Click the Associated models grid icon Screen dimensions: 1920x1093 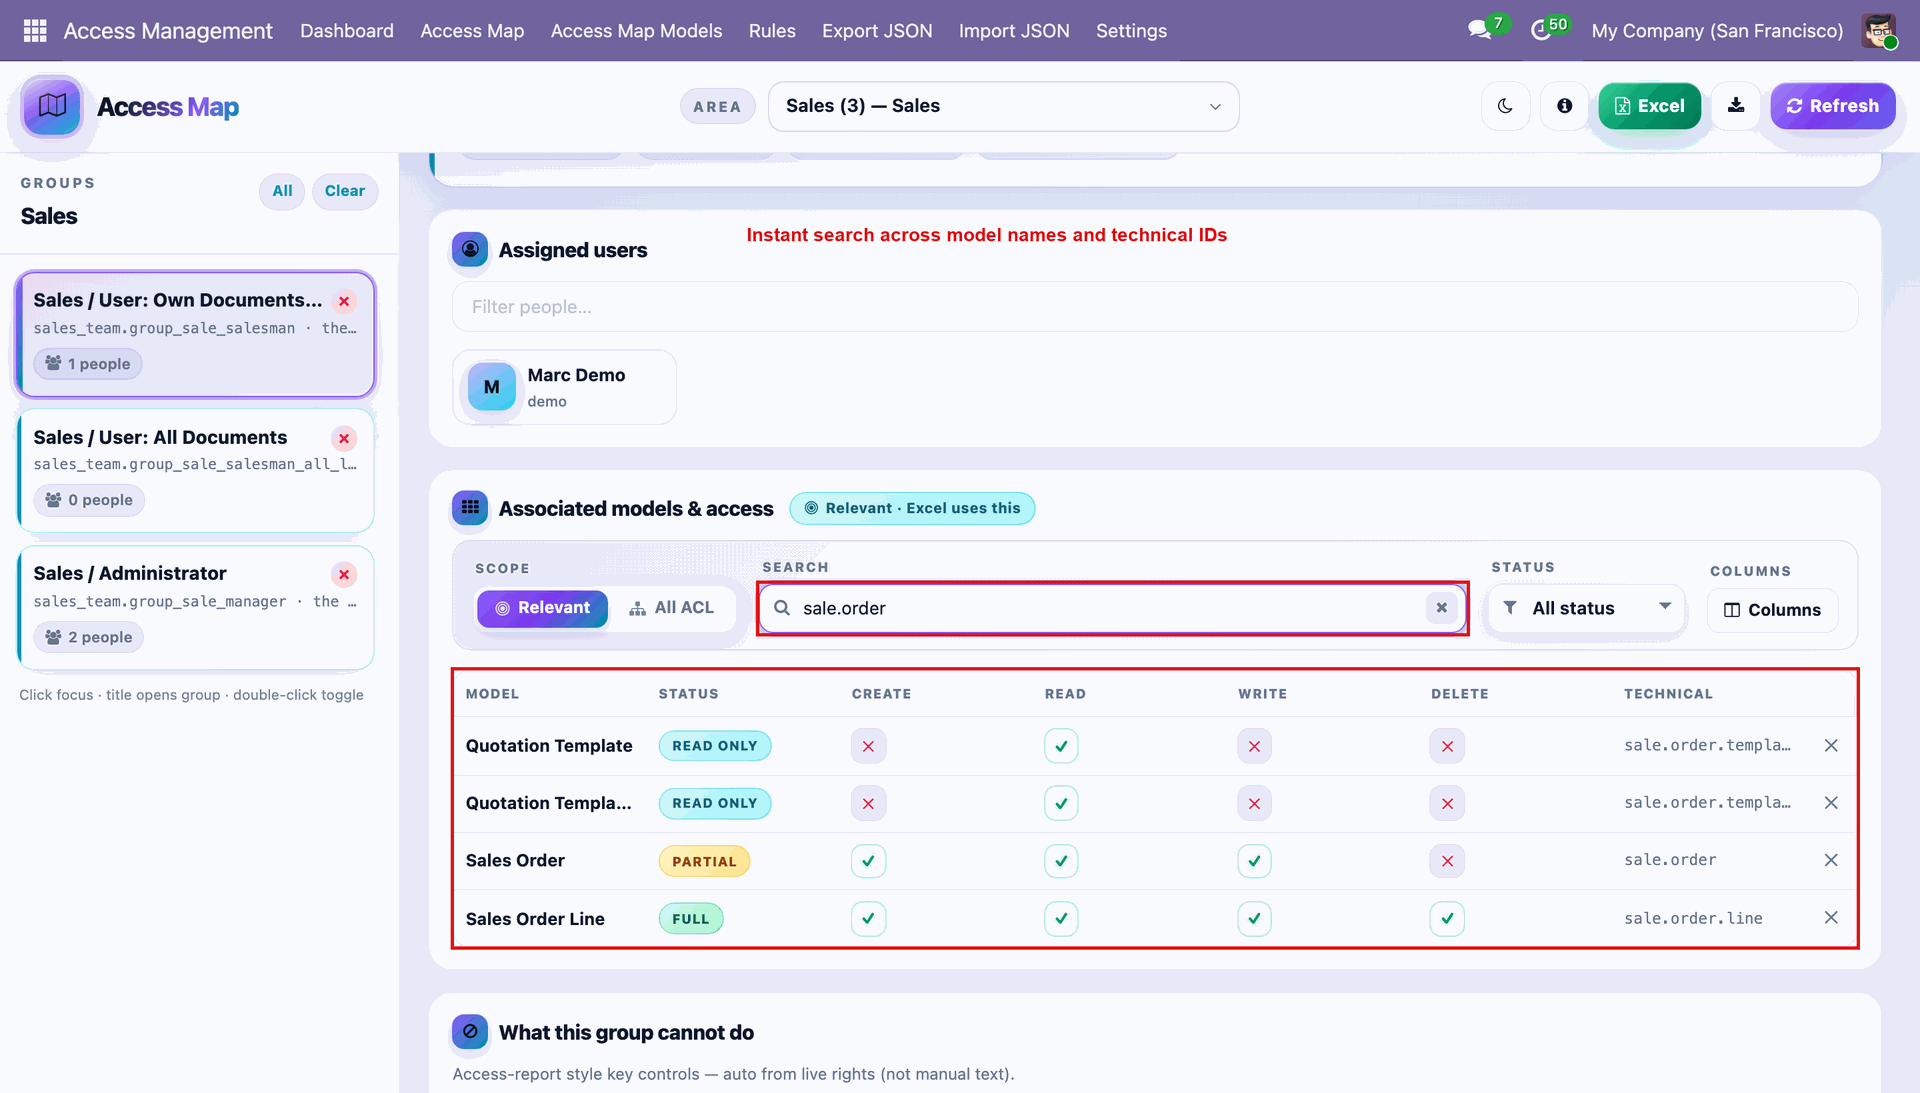(470, 508)
